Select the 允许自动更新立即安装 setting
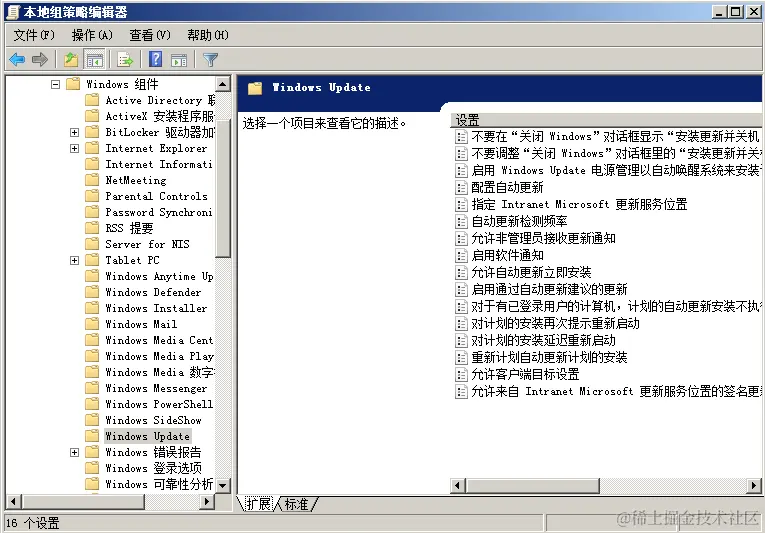765x533 pixels. point(531,272)
